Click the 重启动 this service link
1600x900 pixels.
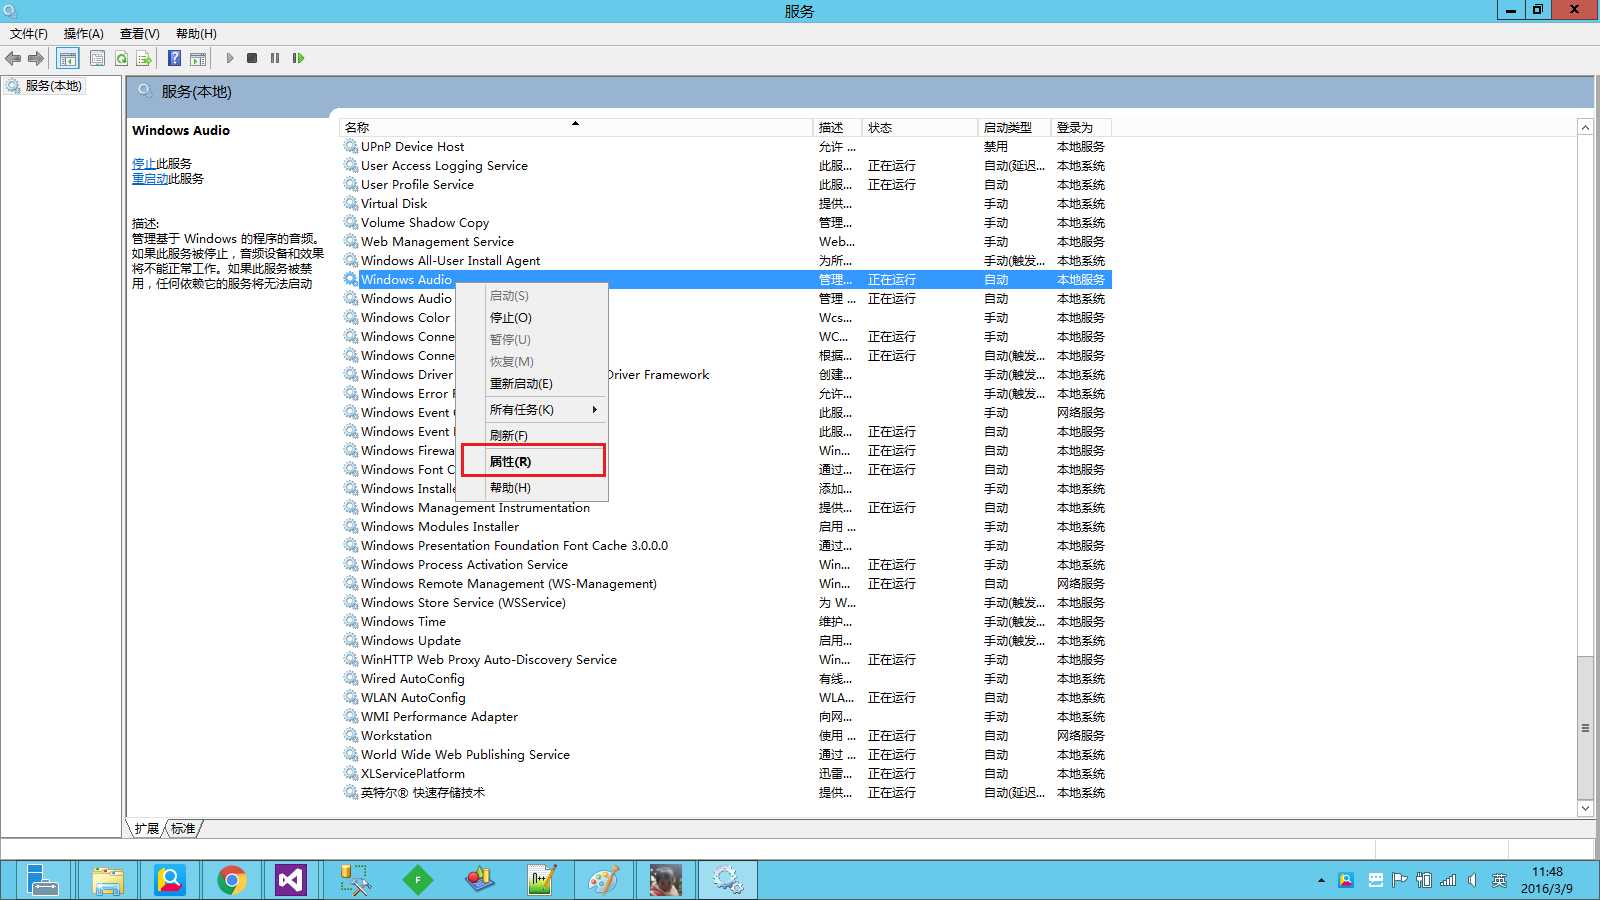tap(150, 179)
